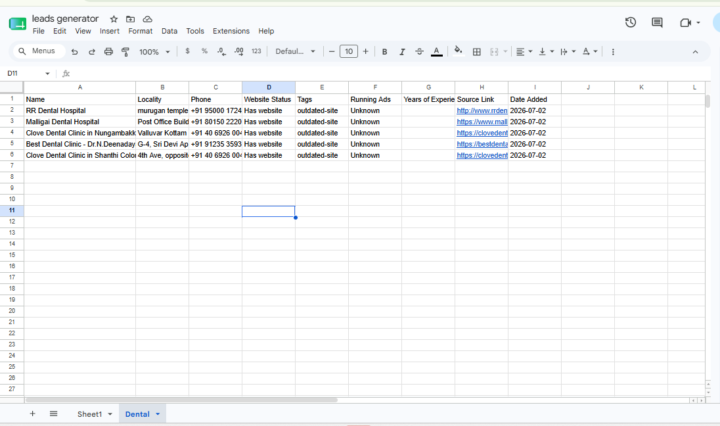Screen dimensions: 720x426
Task: Open the 100% zoom dropdown
Action: coord(154,52)
